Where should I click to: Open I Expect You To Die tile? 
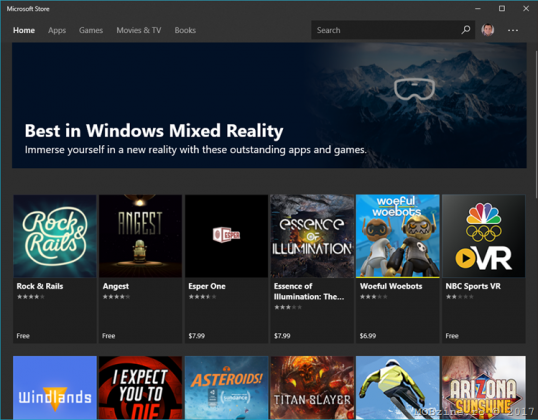[140, 387]
